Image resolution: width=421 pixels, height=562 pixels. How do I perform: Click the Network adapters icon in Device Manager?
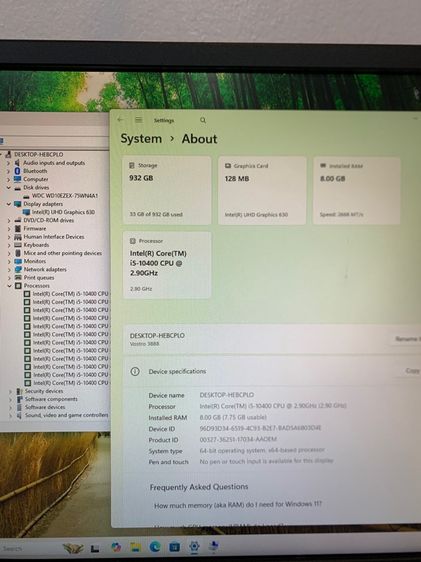18,270
